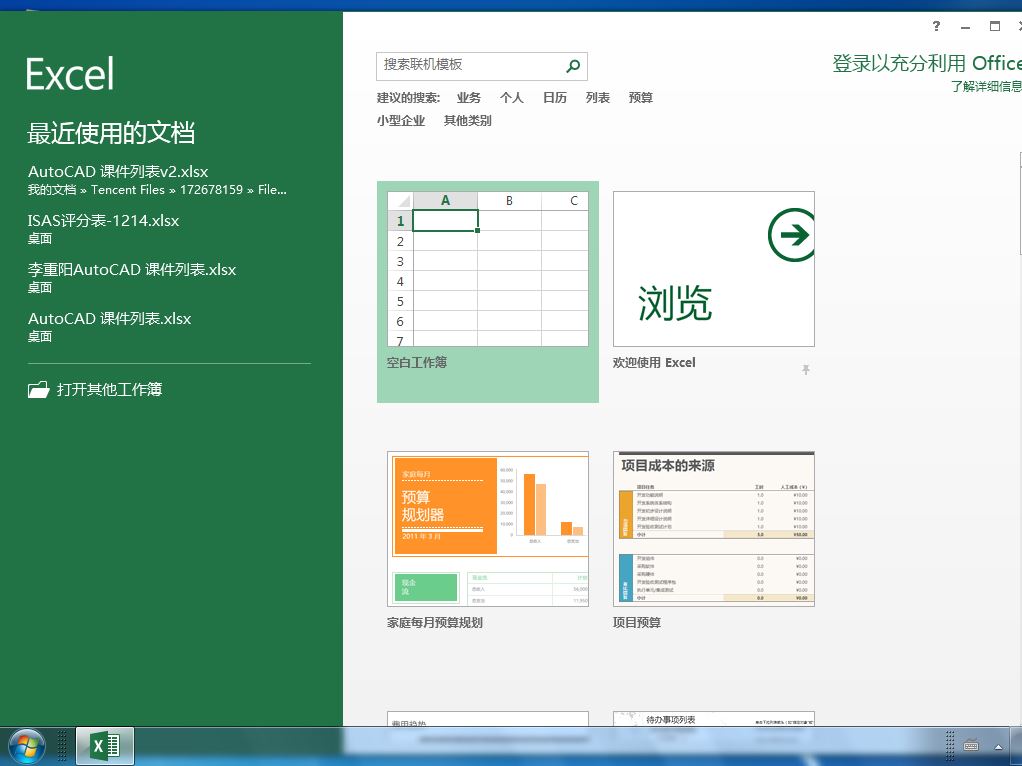Click the keyboard icon in system tray

click(971, 746)
